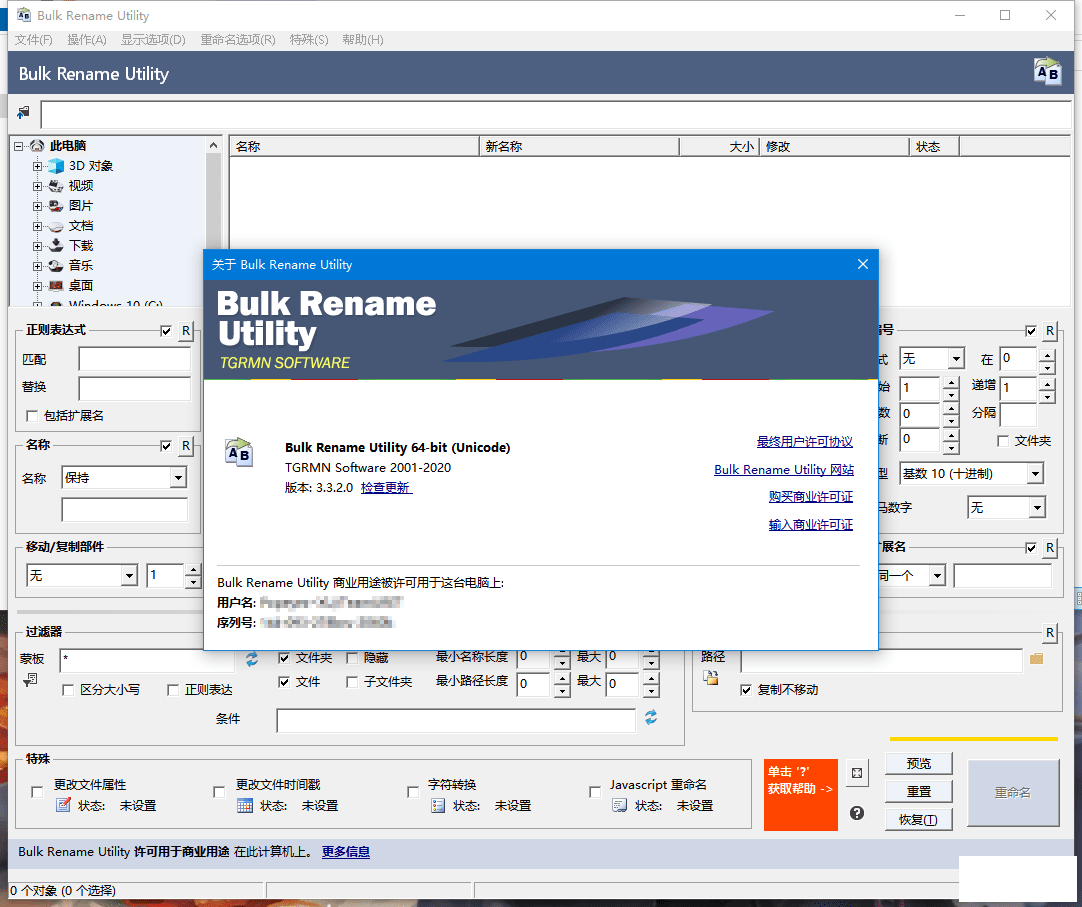Screen dimensions: 1082x907
Task: Open the 最终用户许可协议 link
Action: click(x=805, y=442)
